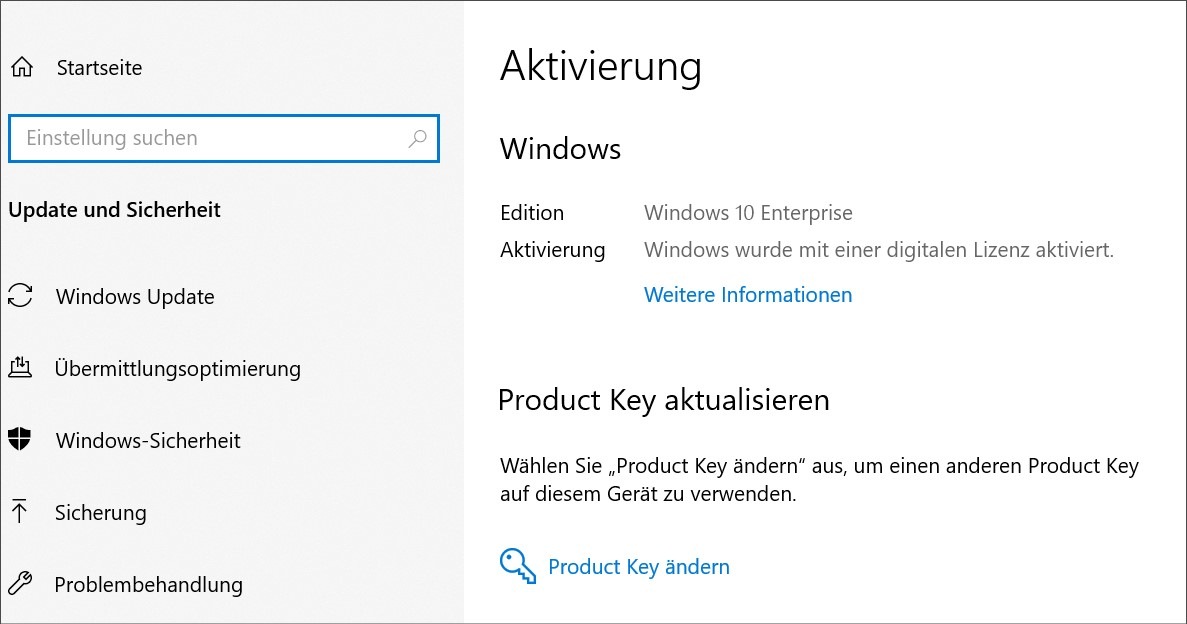The image size is (1187, 624).
Task: Select the Windows 10 Enterprise edition text
Action: [749, 212]
